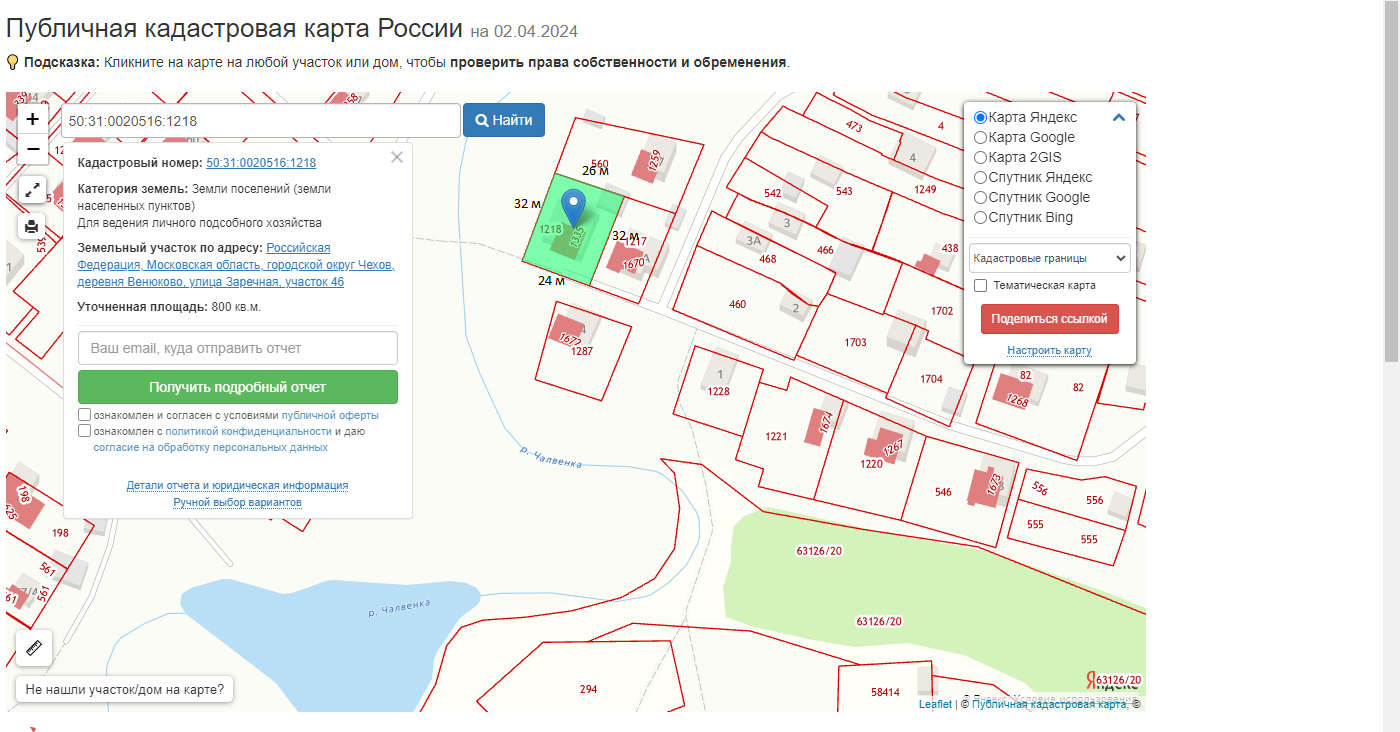Click the blue location pin marker

573,208
